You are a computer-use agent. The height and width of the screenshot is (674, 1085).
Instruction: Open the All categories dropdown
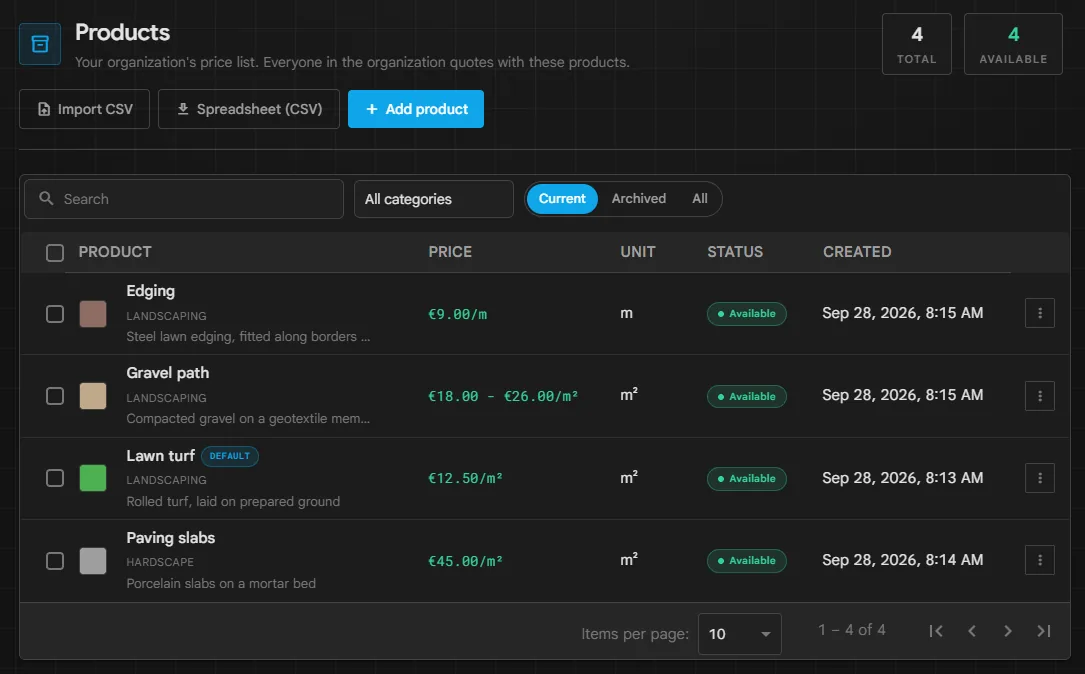pos(434,199)
